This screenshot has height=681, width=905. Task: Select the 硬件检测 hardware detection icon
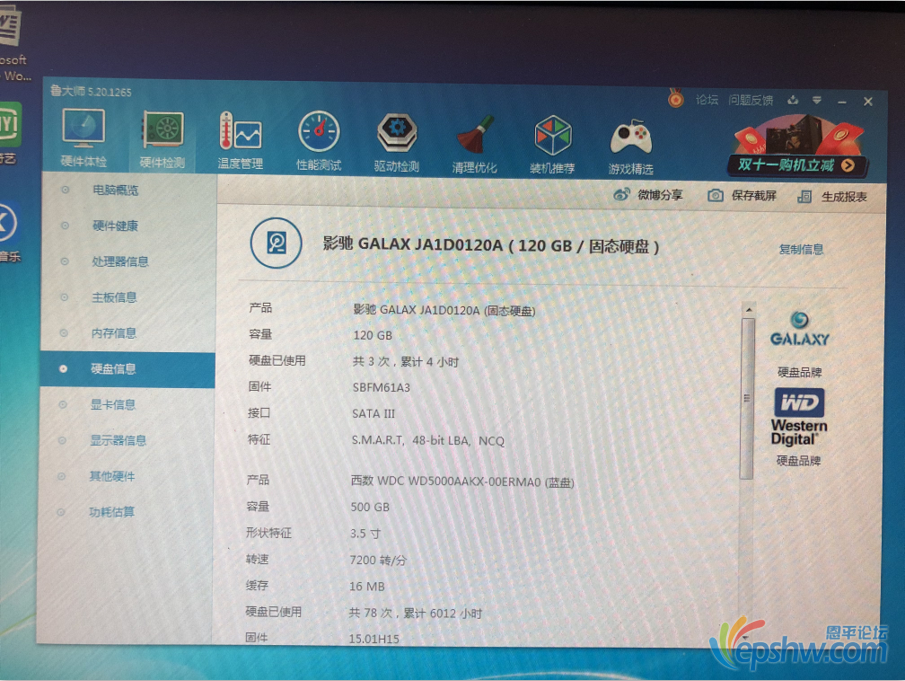163,139
